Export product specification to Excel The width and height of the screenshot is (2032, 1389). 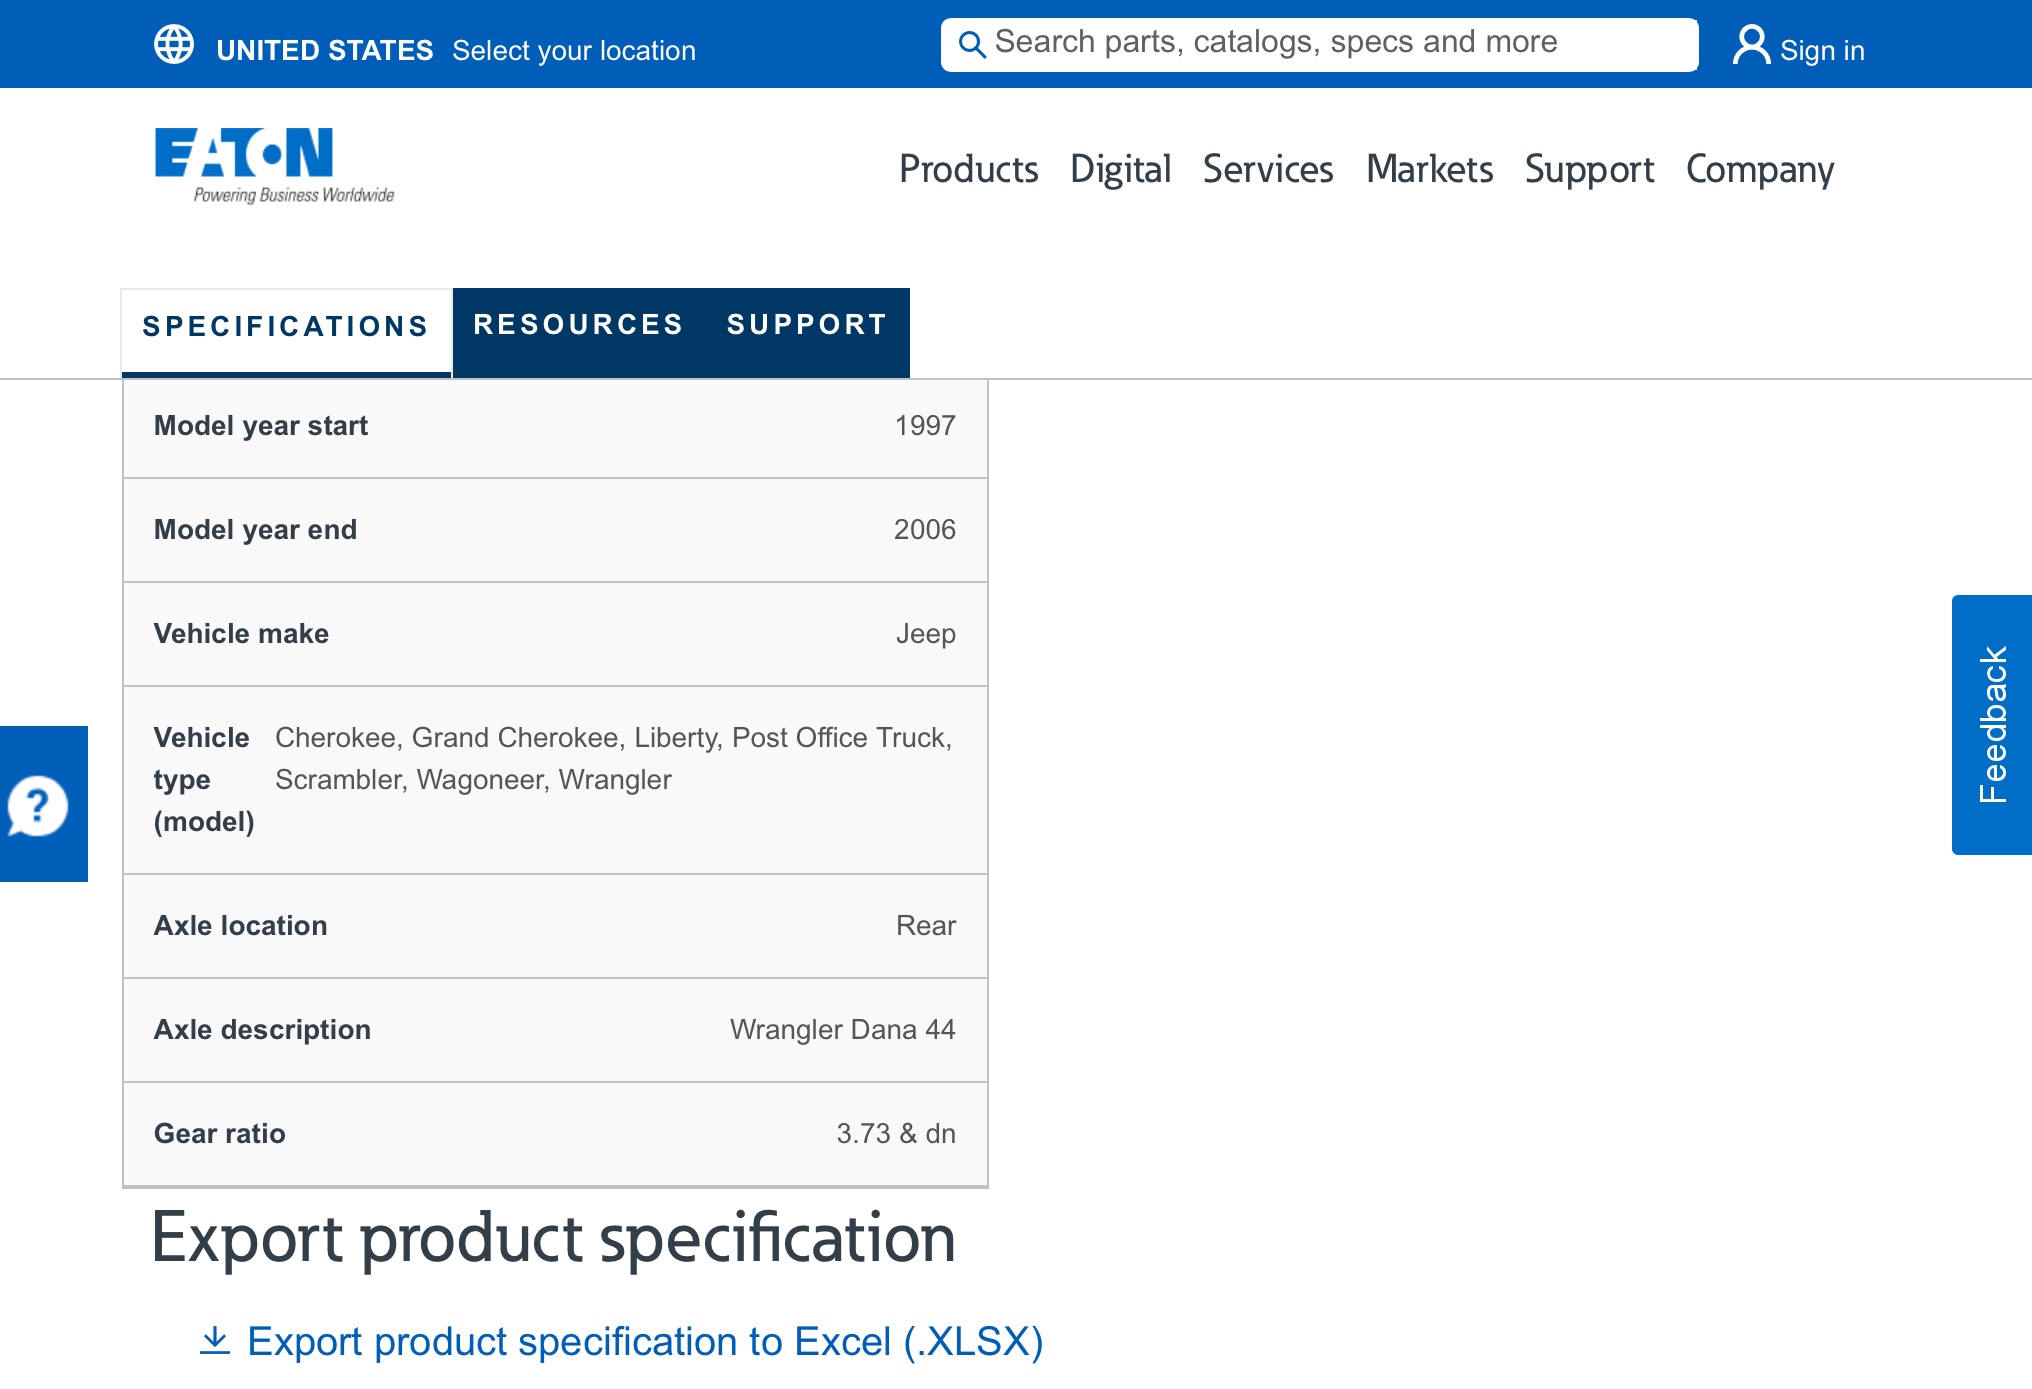pyautogui.click(x=645, y=1342)
